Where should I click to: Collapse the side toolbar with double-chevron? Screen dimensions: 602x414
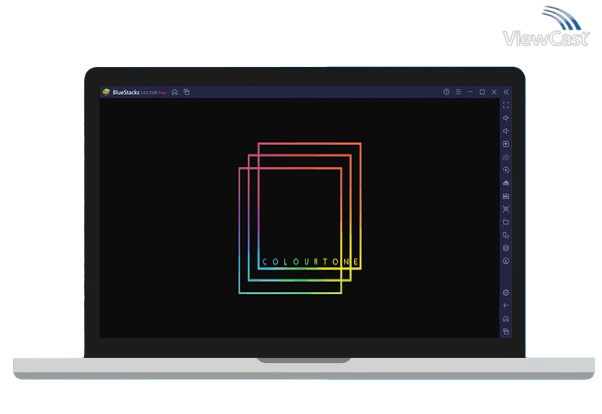pyautogui.click(x=506, y=92)
